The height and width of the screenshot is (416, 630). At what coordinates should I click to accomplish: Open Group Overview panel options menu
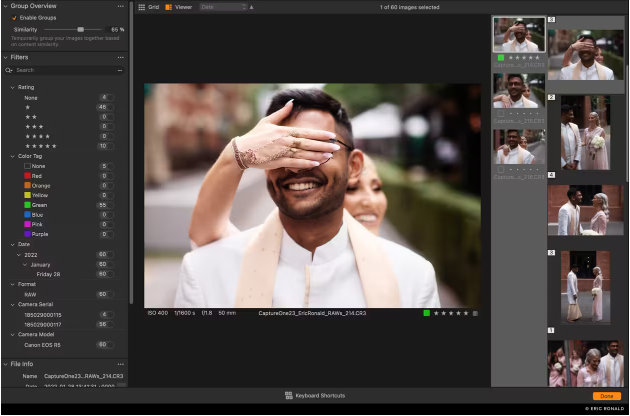pyautogui.click(x=121, y=6)
